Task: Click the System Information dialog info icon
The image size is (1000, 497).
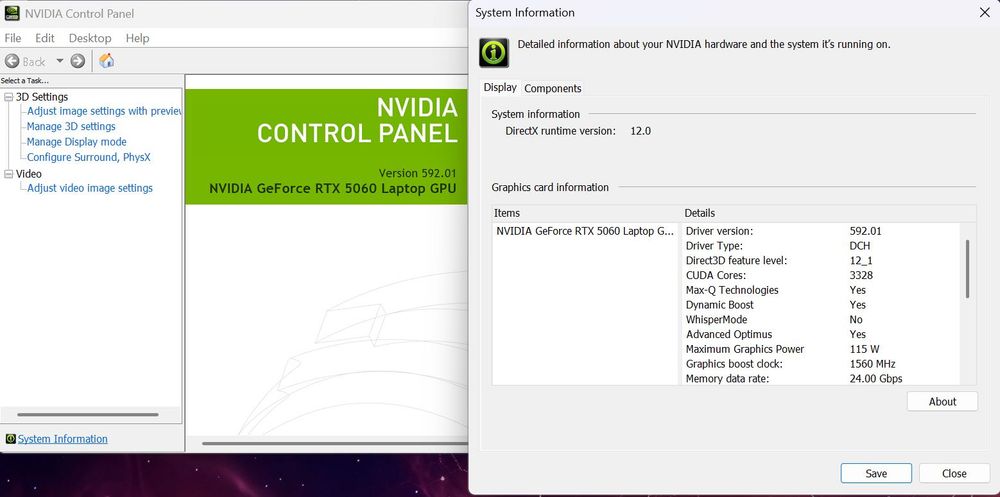Action: [x=494, y=52]
